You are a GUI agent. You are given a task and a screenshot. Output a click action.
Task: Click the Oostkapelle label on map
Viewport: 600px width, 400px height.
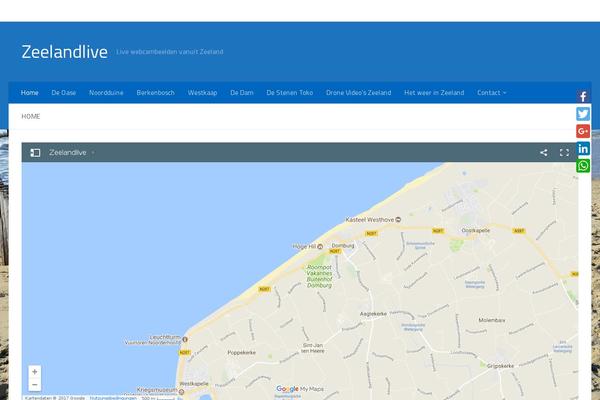(475, 230)
